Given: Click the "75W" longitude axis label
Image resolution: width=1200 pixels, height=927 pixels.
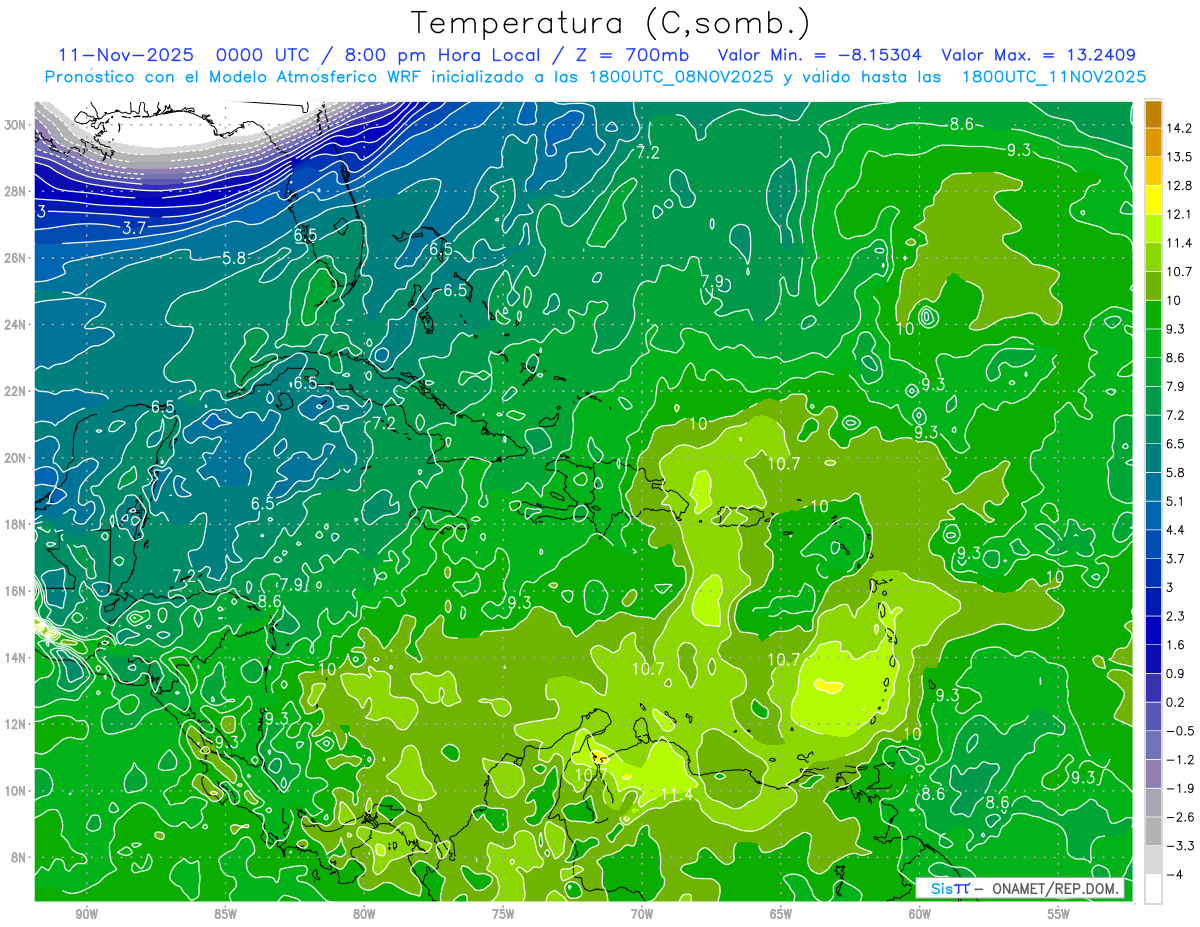Looking at the screenshot, I should point(503,915).
